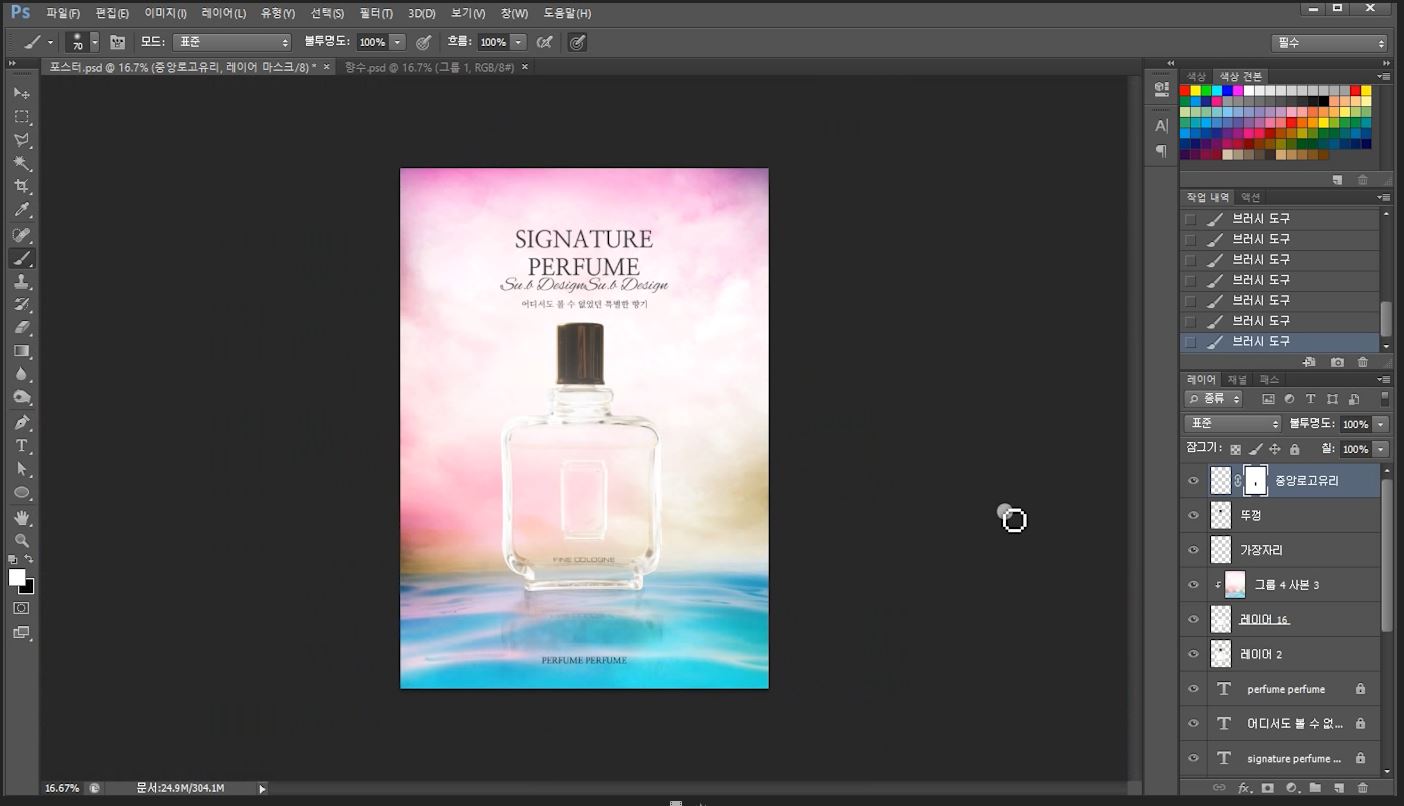Open the 필터(T) menu
Viewport: 1404px width, 806px height.
(376, 13)
